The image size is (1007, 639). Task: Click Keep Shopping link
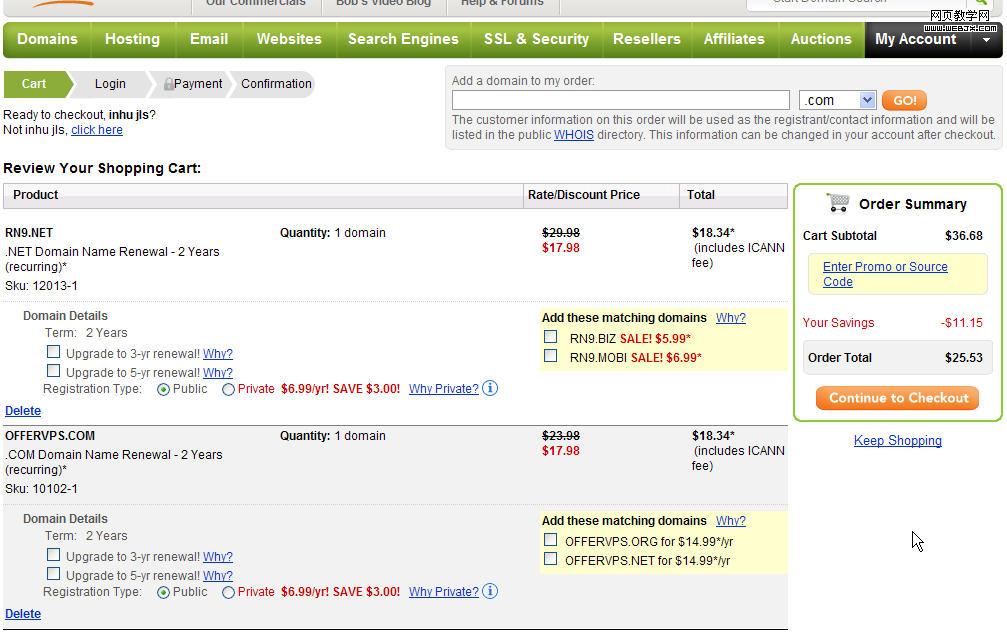click(897, 441)
